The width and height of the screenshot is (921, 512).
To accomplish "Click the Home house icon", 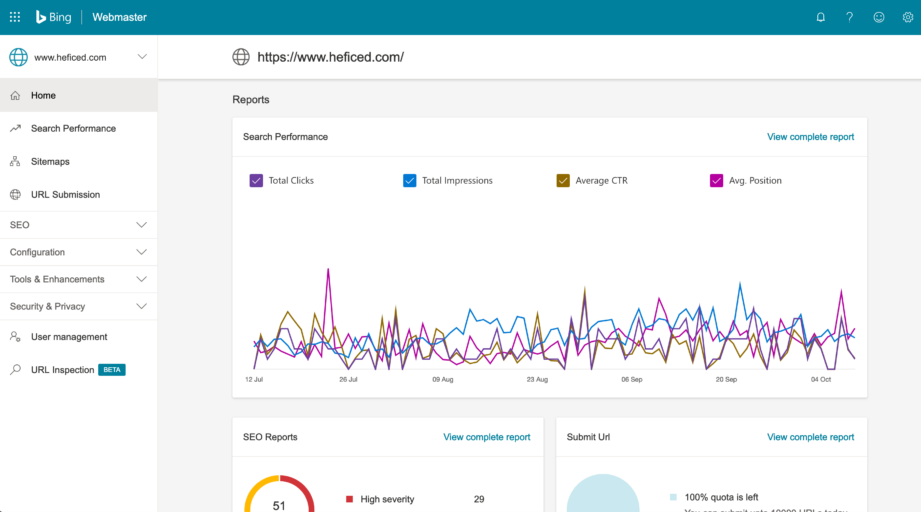I will [x=15, y=95].
